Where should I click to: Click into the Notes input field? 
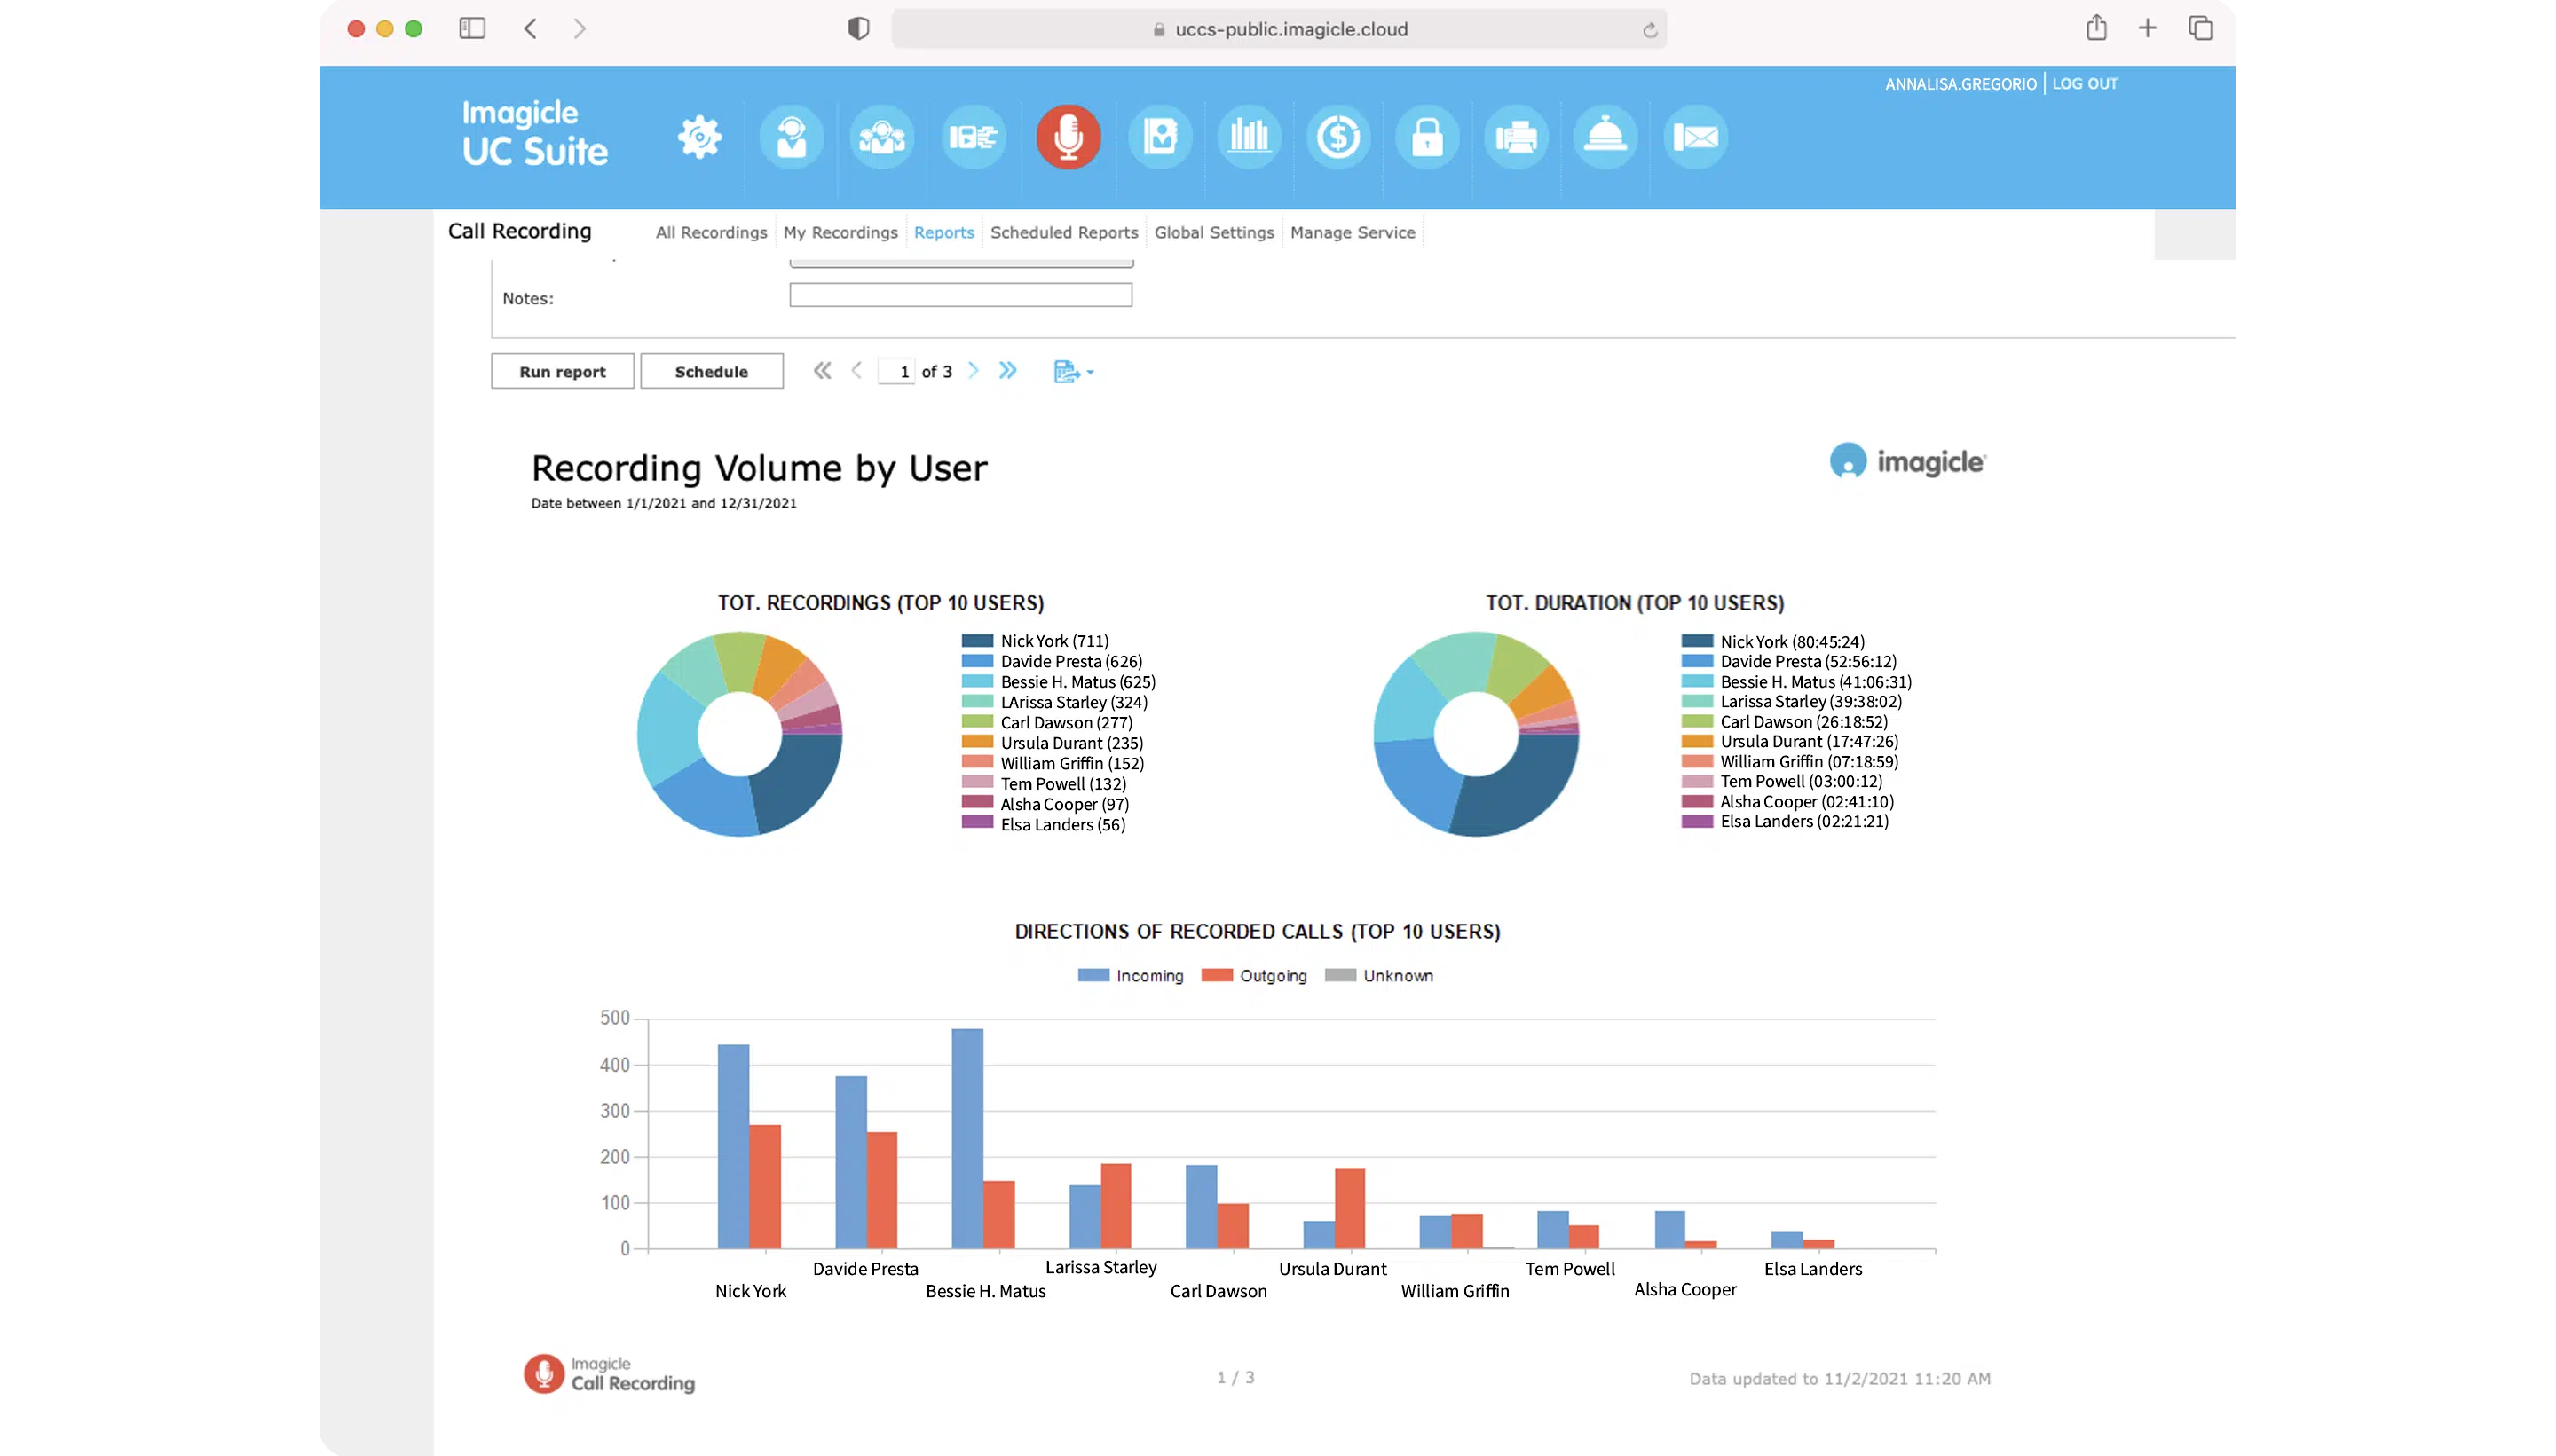(960, 295)
